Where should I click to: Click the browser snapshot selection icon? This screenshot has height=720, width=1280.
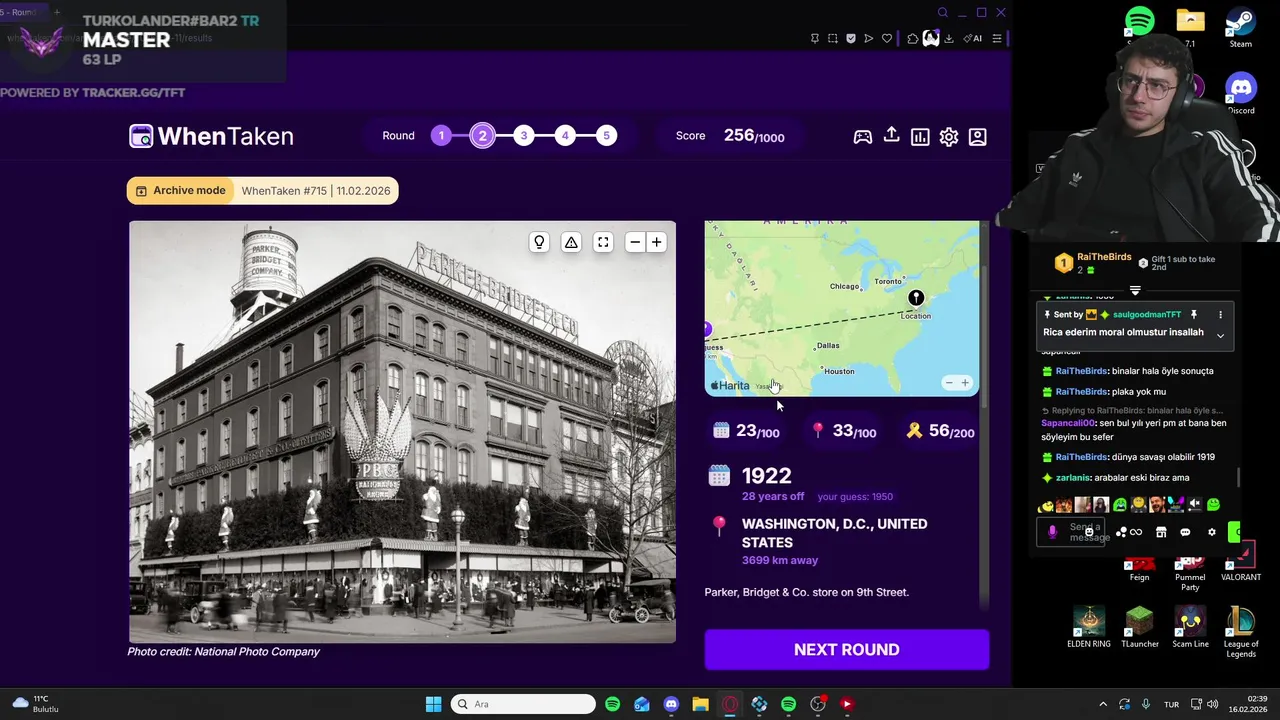pyautogui.click(x=833, y=39)
